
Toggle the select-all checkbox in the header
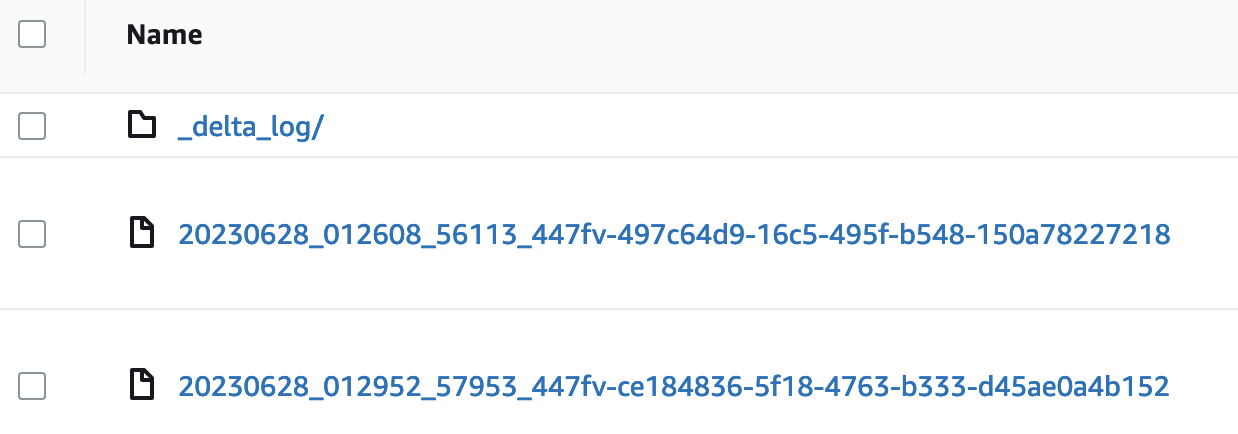[33, 34]
